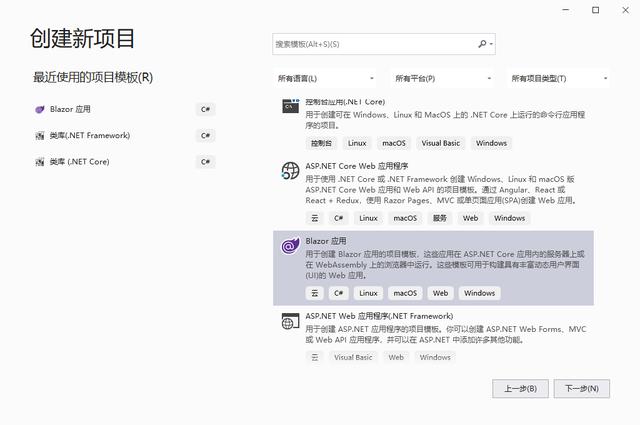Click the ASP.NET Web (.NET Framework) icon

291,321
